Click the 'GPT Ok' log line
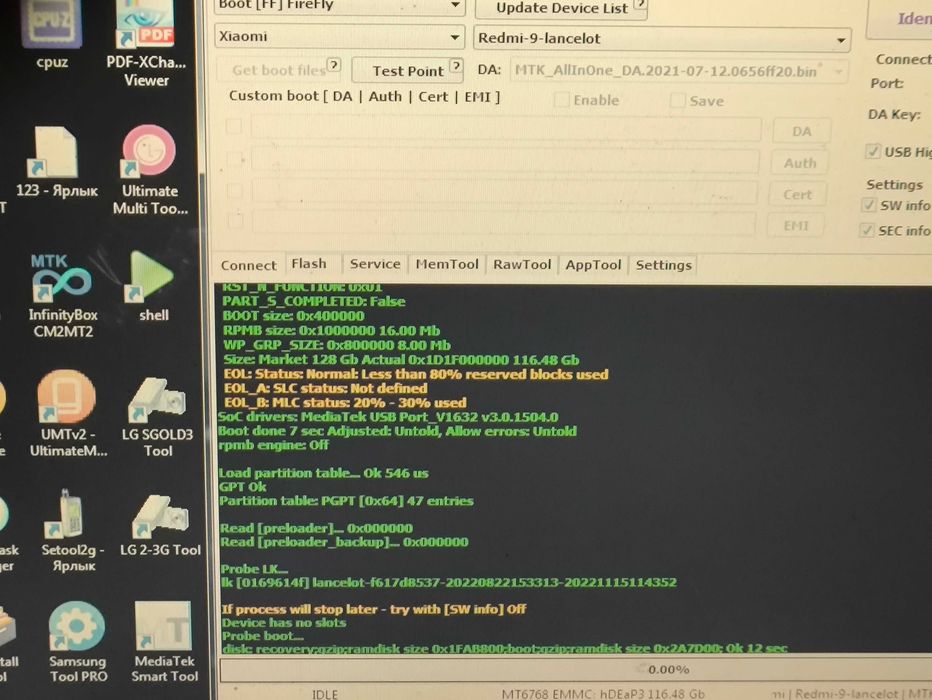The image size is (932, 700). pyautogui.click(x=243, y=487)
